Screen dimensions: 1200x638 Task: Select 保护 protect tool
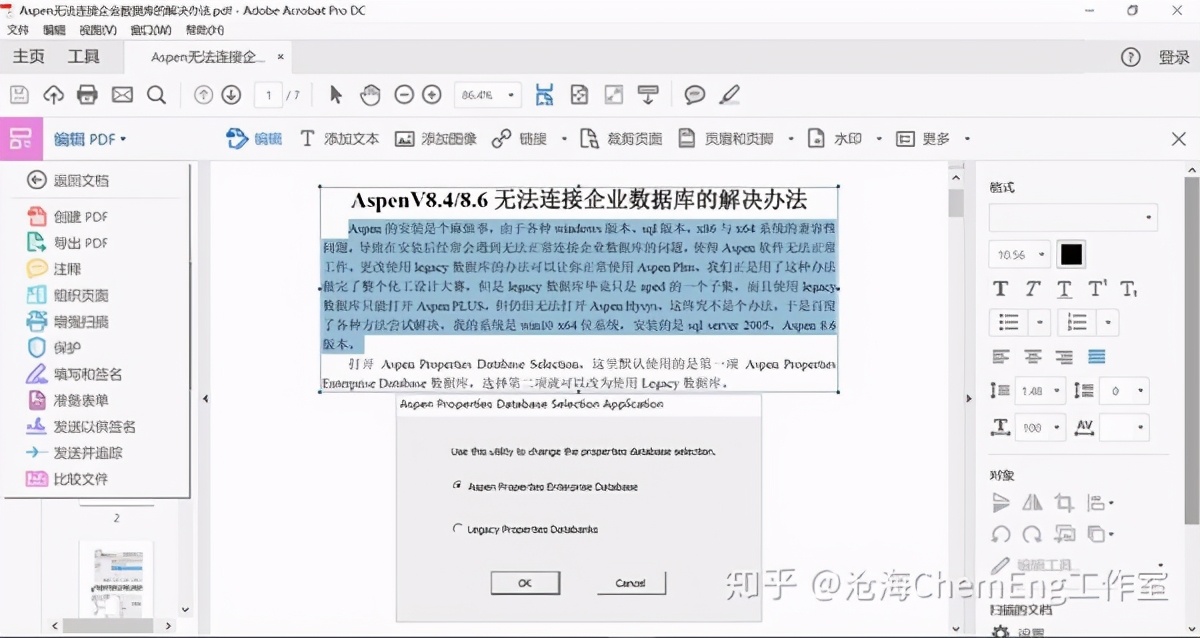tap(54, 347)
